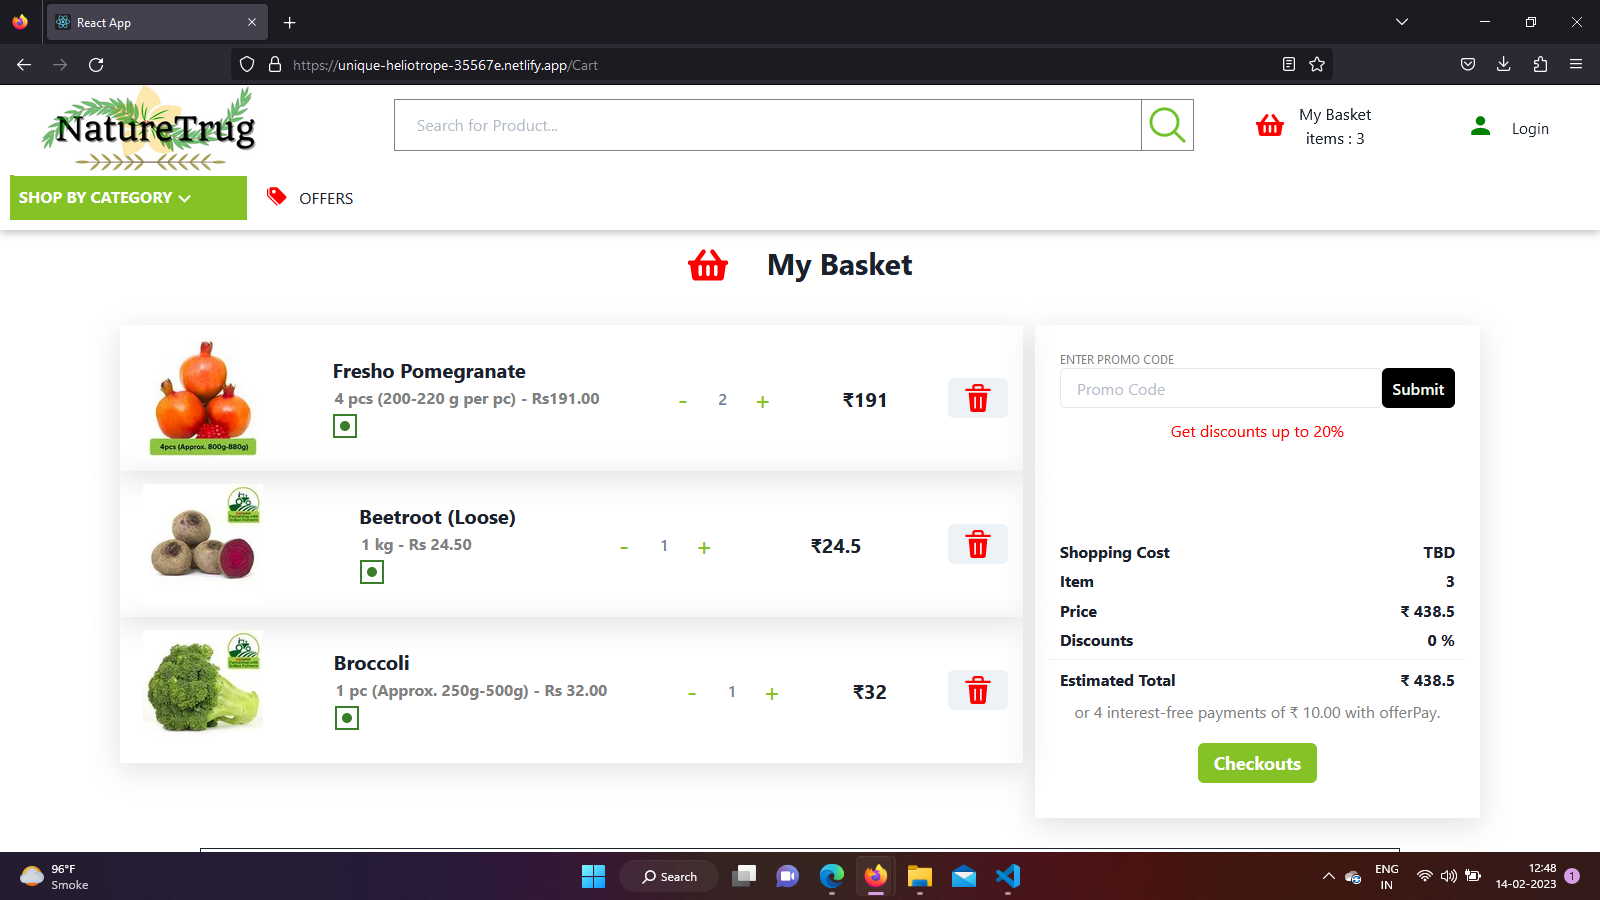The width and height of the screenshot is (1600, 900).
Task: Click the Beetroot (Loose) product name
Action: pyautogui.click(x=438, y=517)
